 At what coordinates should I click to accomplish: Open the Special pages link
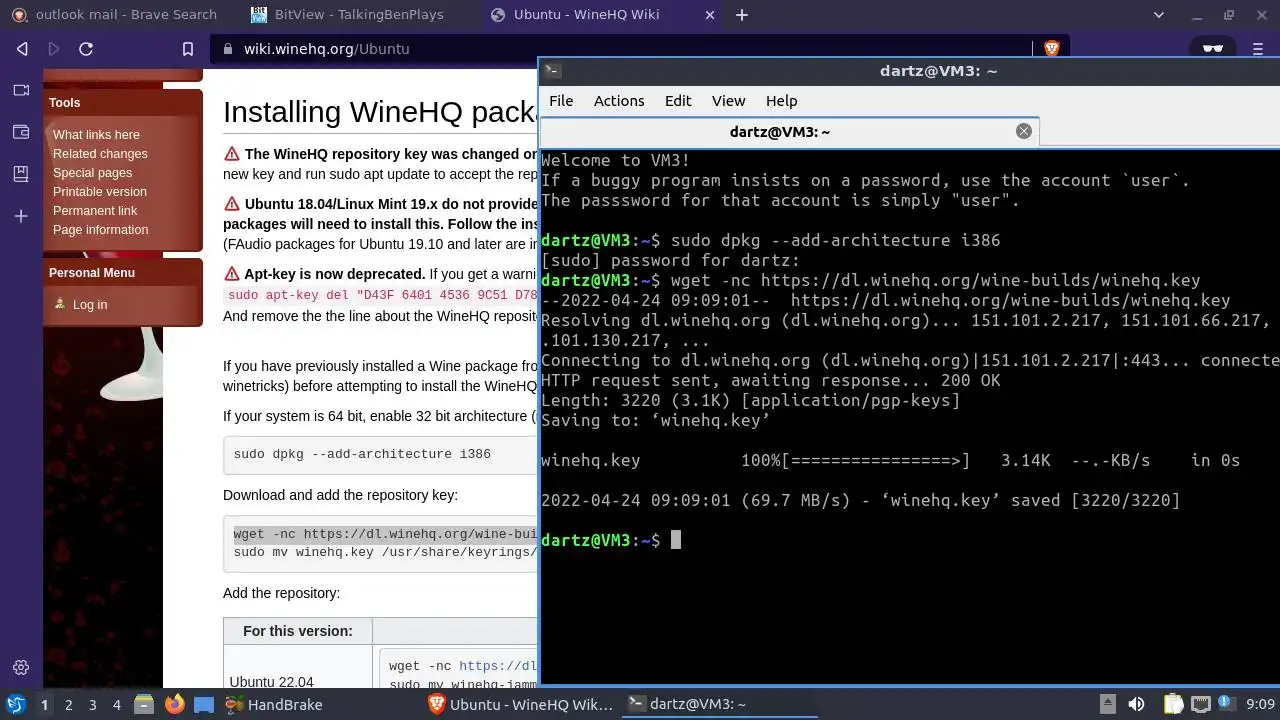point(92,173)
